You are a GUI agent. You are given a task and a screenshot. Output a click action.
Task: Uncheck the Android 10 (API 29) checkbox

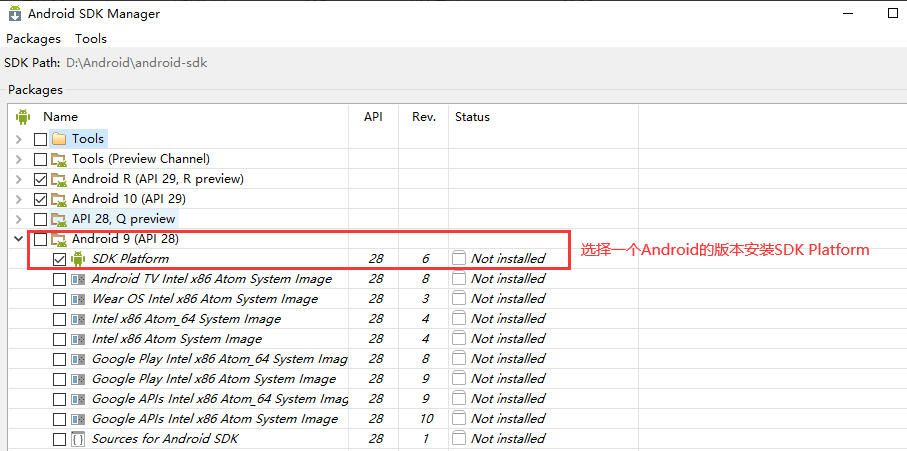[40, 200]
